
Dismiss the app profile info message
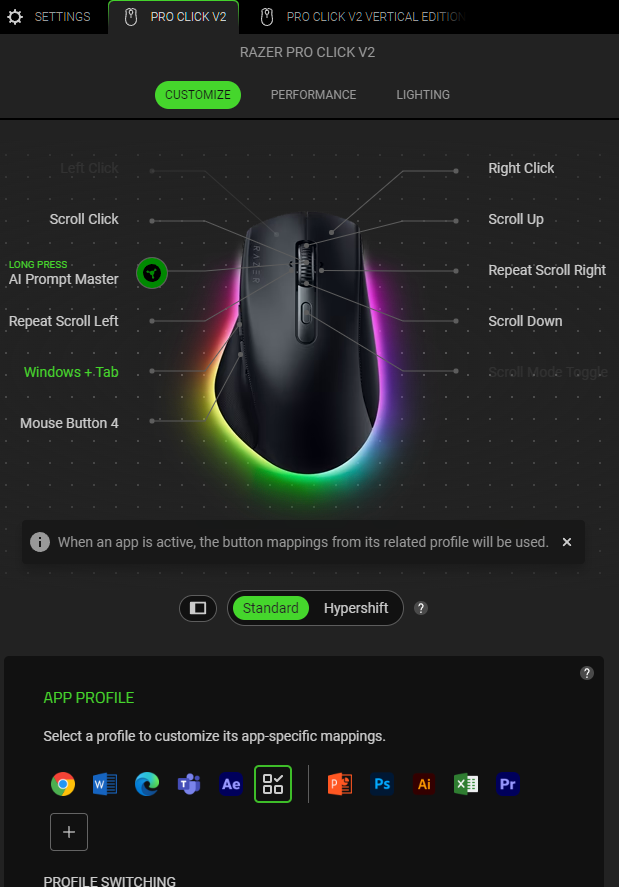click(x=566, y=542)
